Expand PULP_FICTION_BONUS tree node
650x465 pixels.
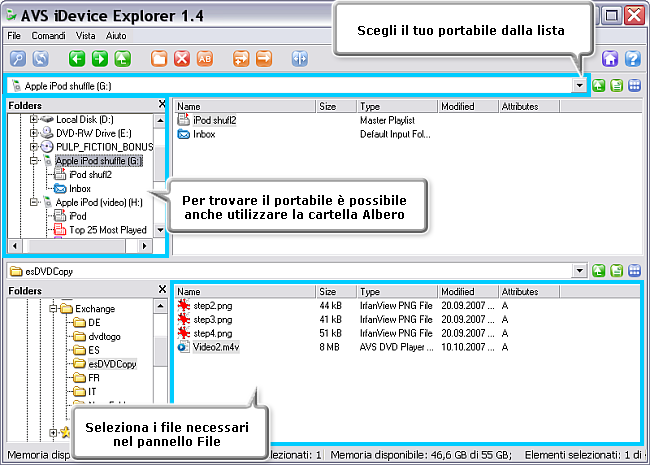(34, 147)
